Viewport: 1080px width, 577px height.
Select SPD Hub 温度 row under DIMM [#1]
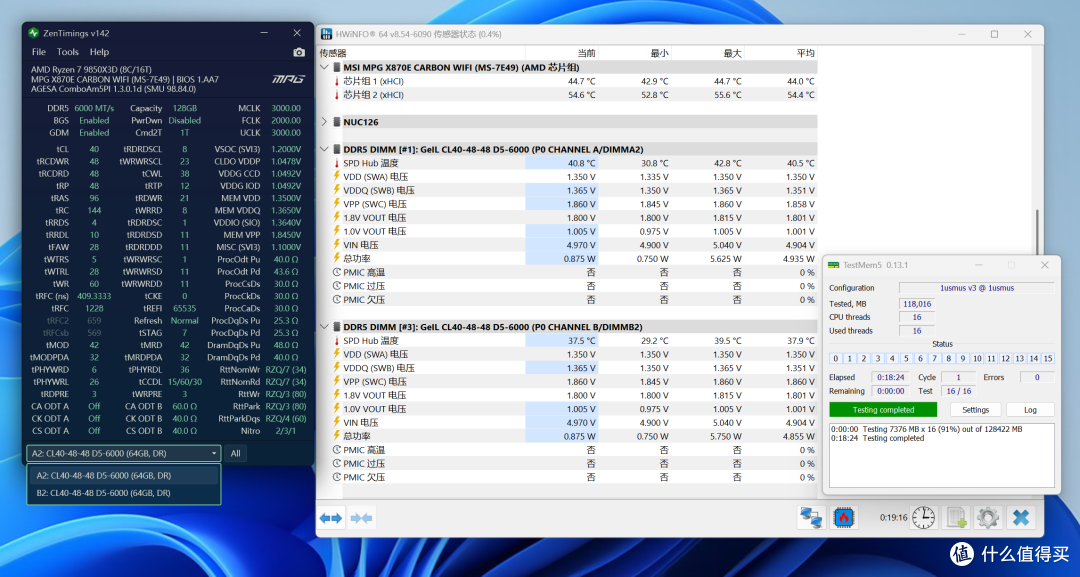point(568,163)
